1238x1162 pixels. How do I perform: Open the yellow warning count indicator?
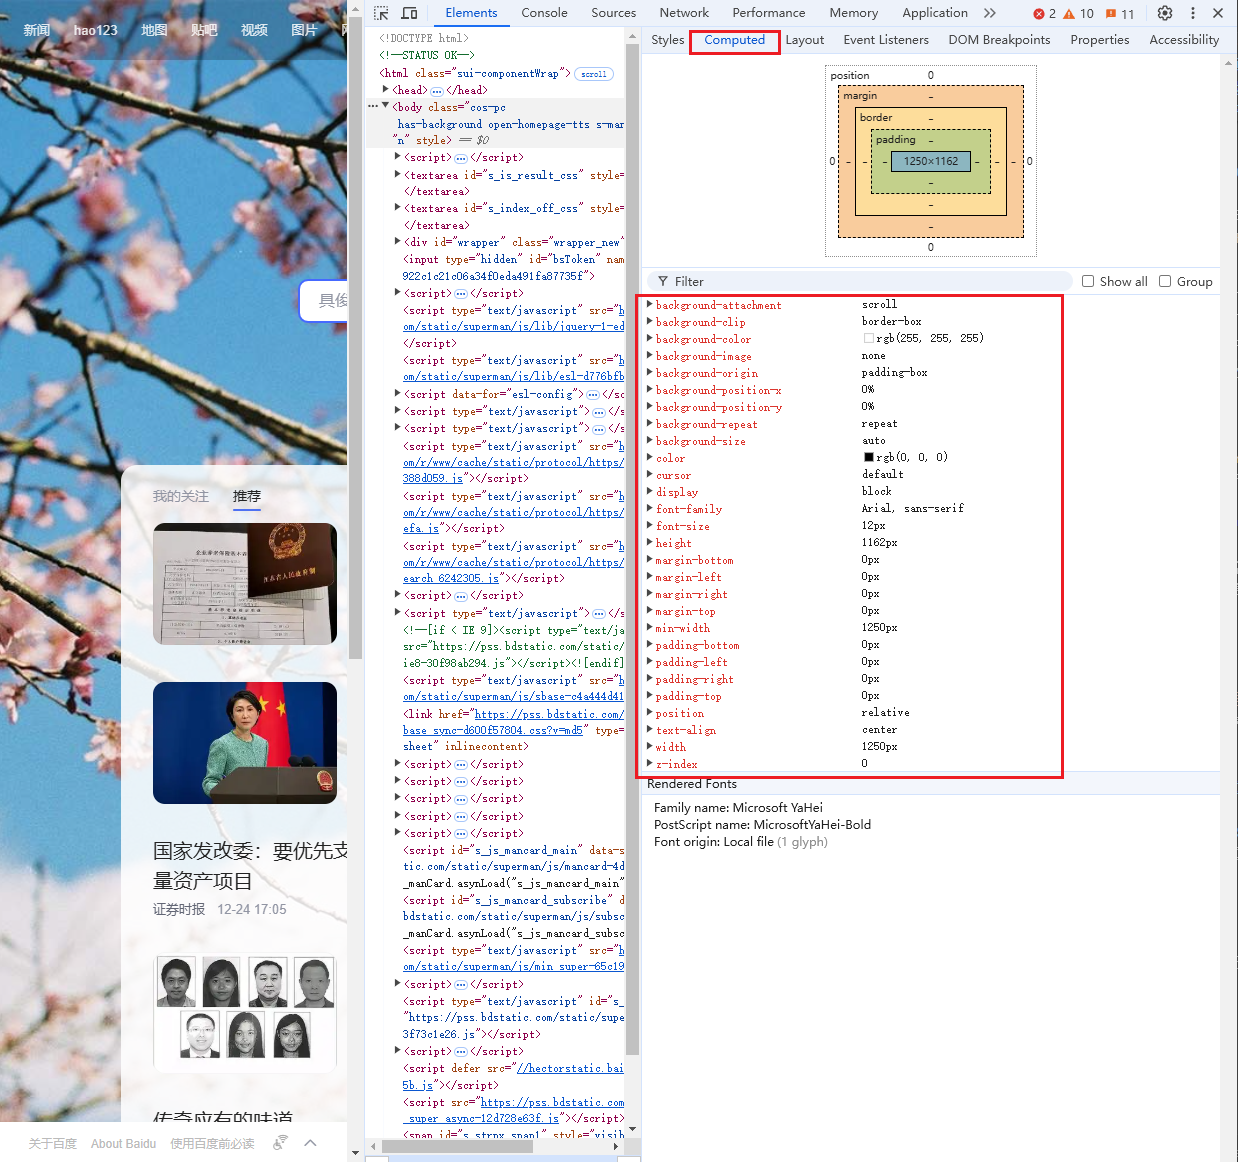point(1078,13)
